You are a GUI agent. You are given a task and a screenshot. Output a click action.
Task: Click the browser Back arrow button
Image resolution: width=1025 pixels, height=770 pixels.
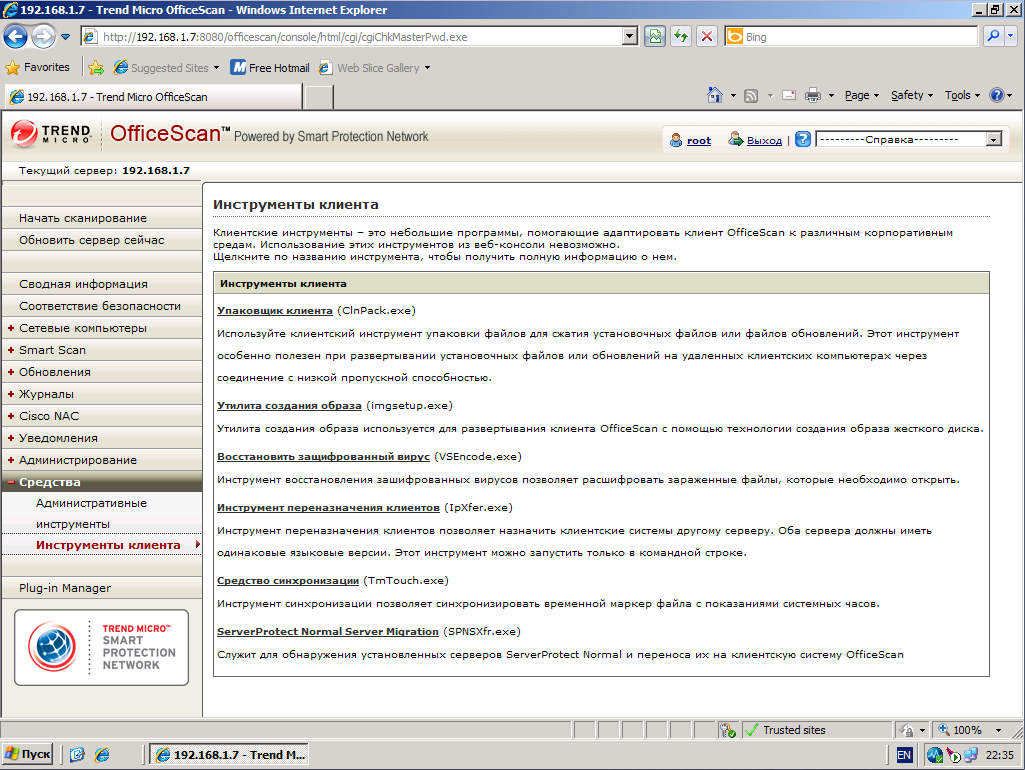(x=16, y=37)
